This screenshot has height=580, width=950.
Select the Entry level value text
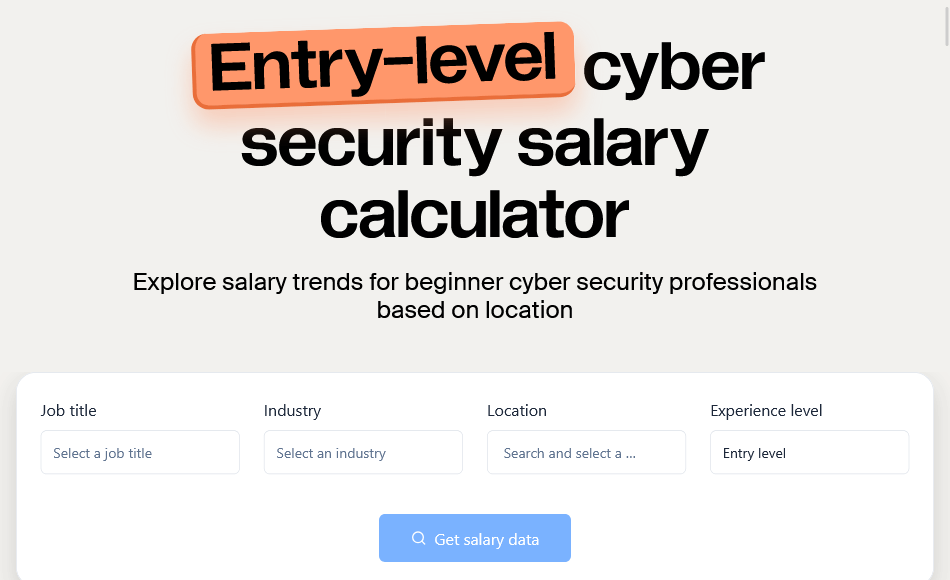pos(754,453)
